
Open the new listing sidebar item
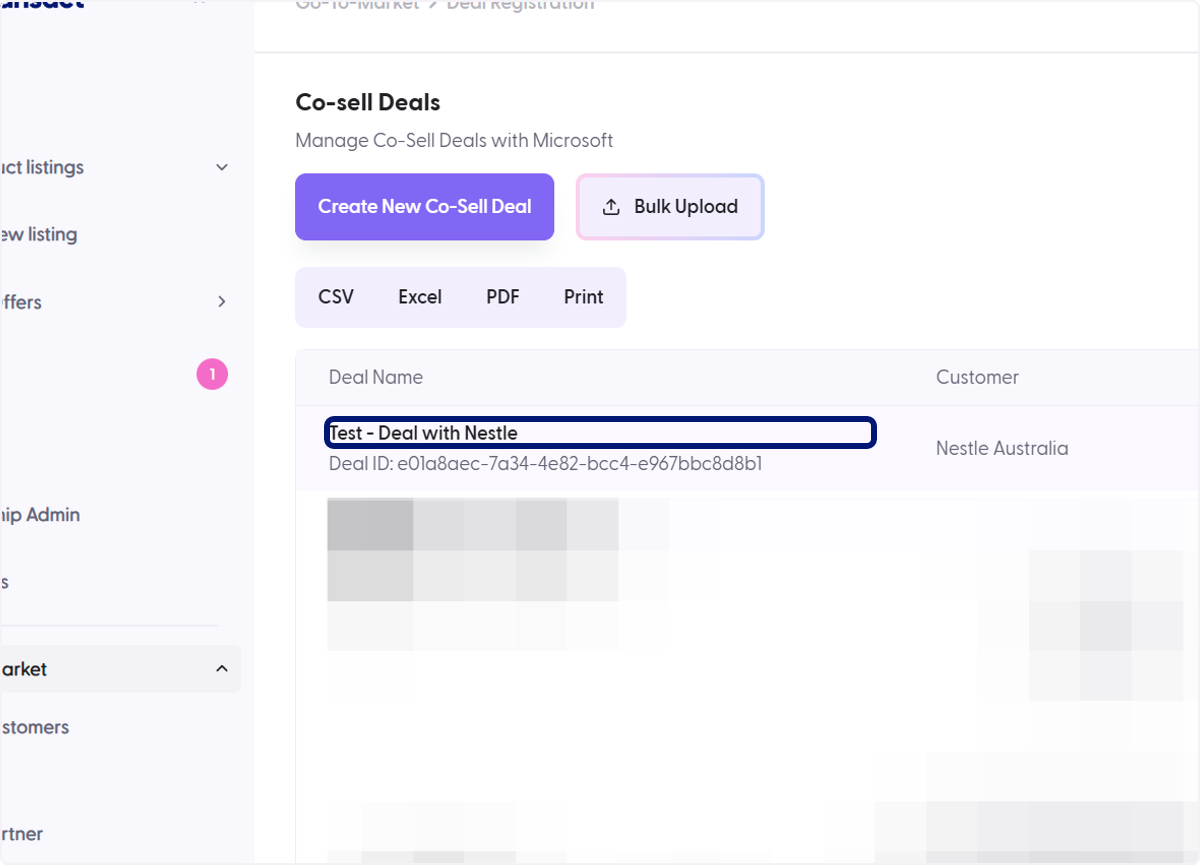point(39,235)
